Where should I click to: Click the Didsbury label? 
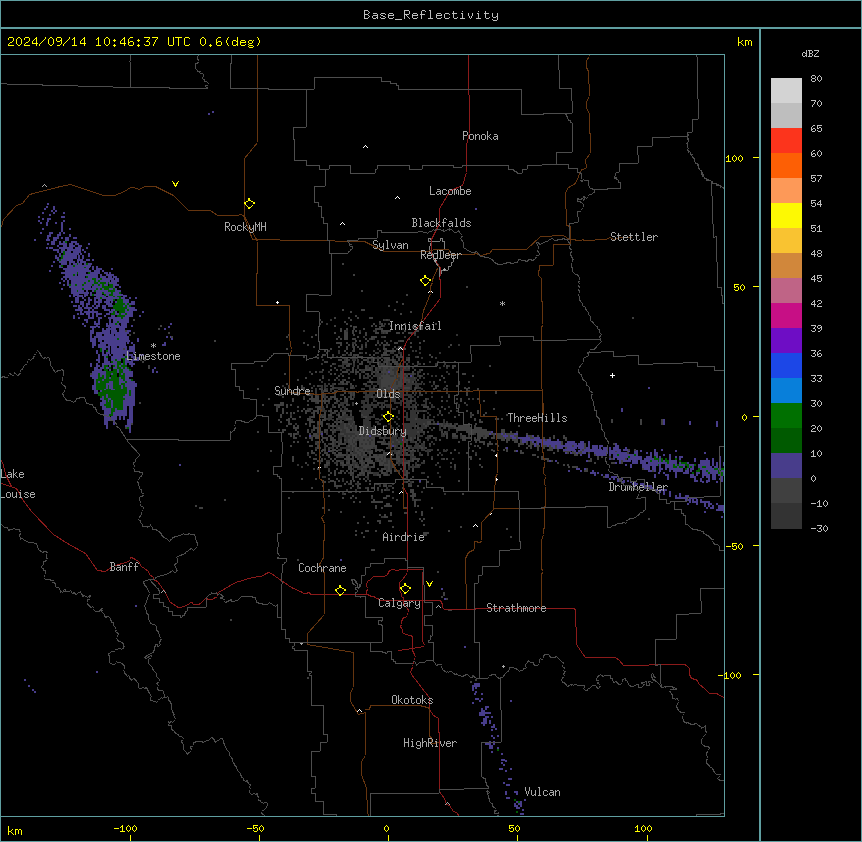[383, 431]
